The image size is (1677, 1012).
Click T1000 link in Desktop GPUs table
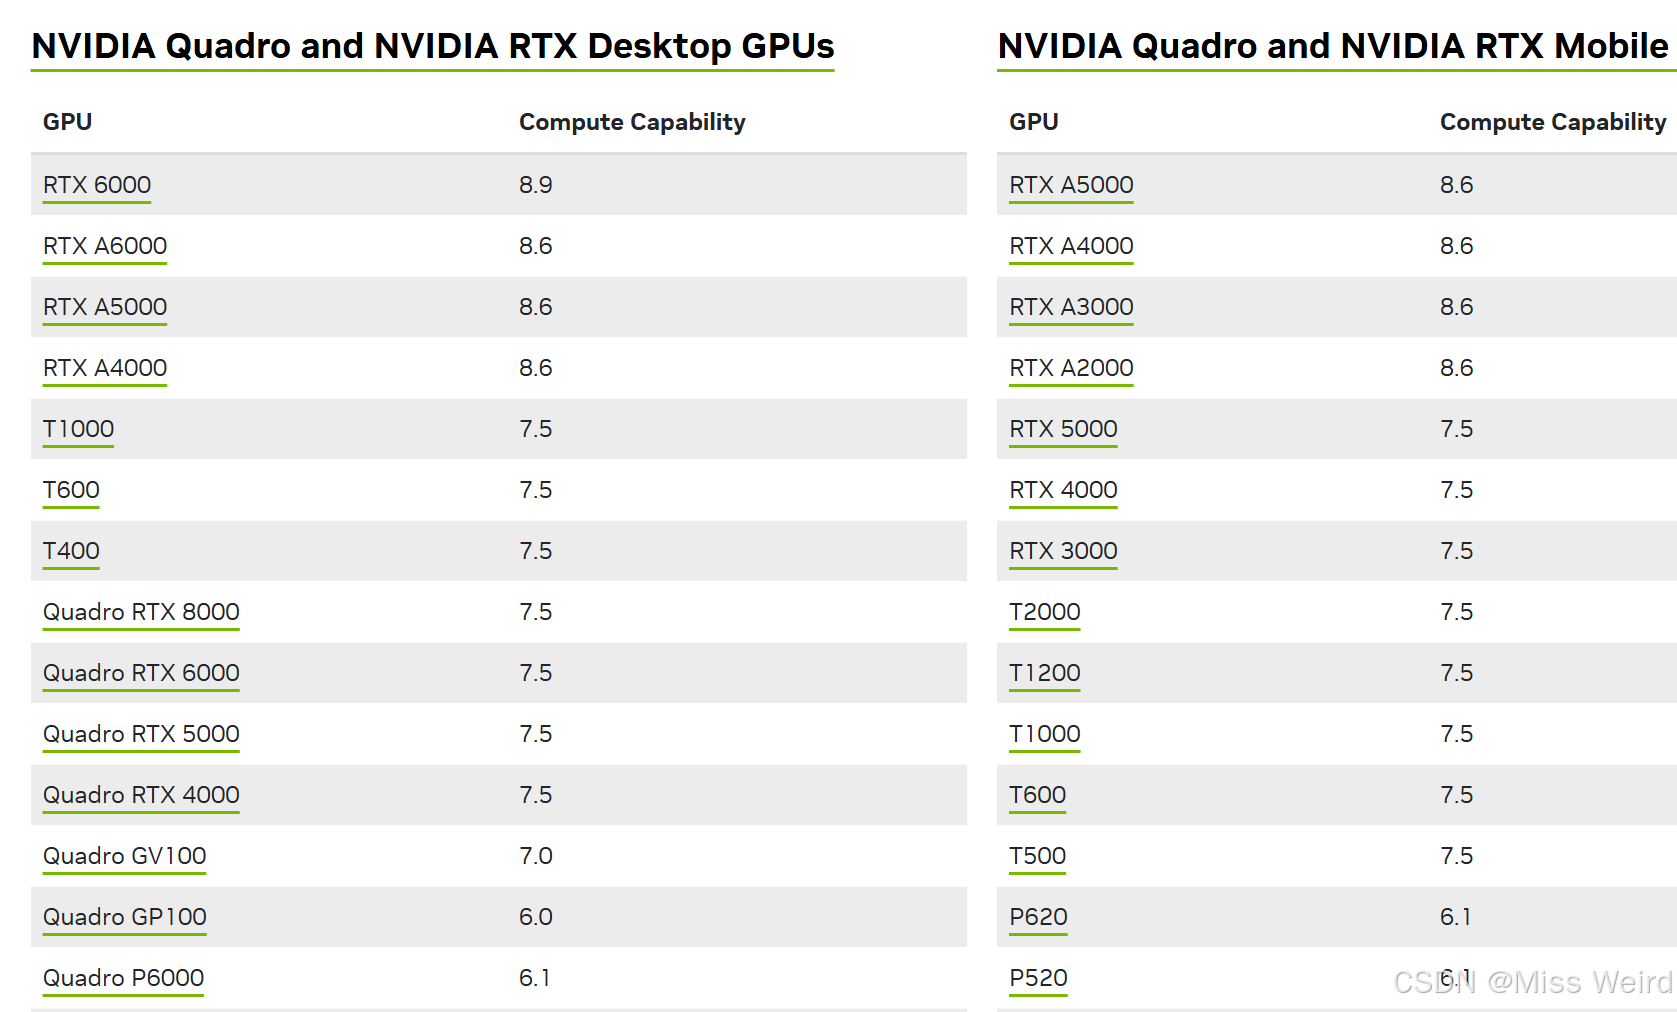coord(78,429)
